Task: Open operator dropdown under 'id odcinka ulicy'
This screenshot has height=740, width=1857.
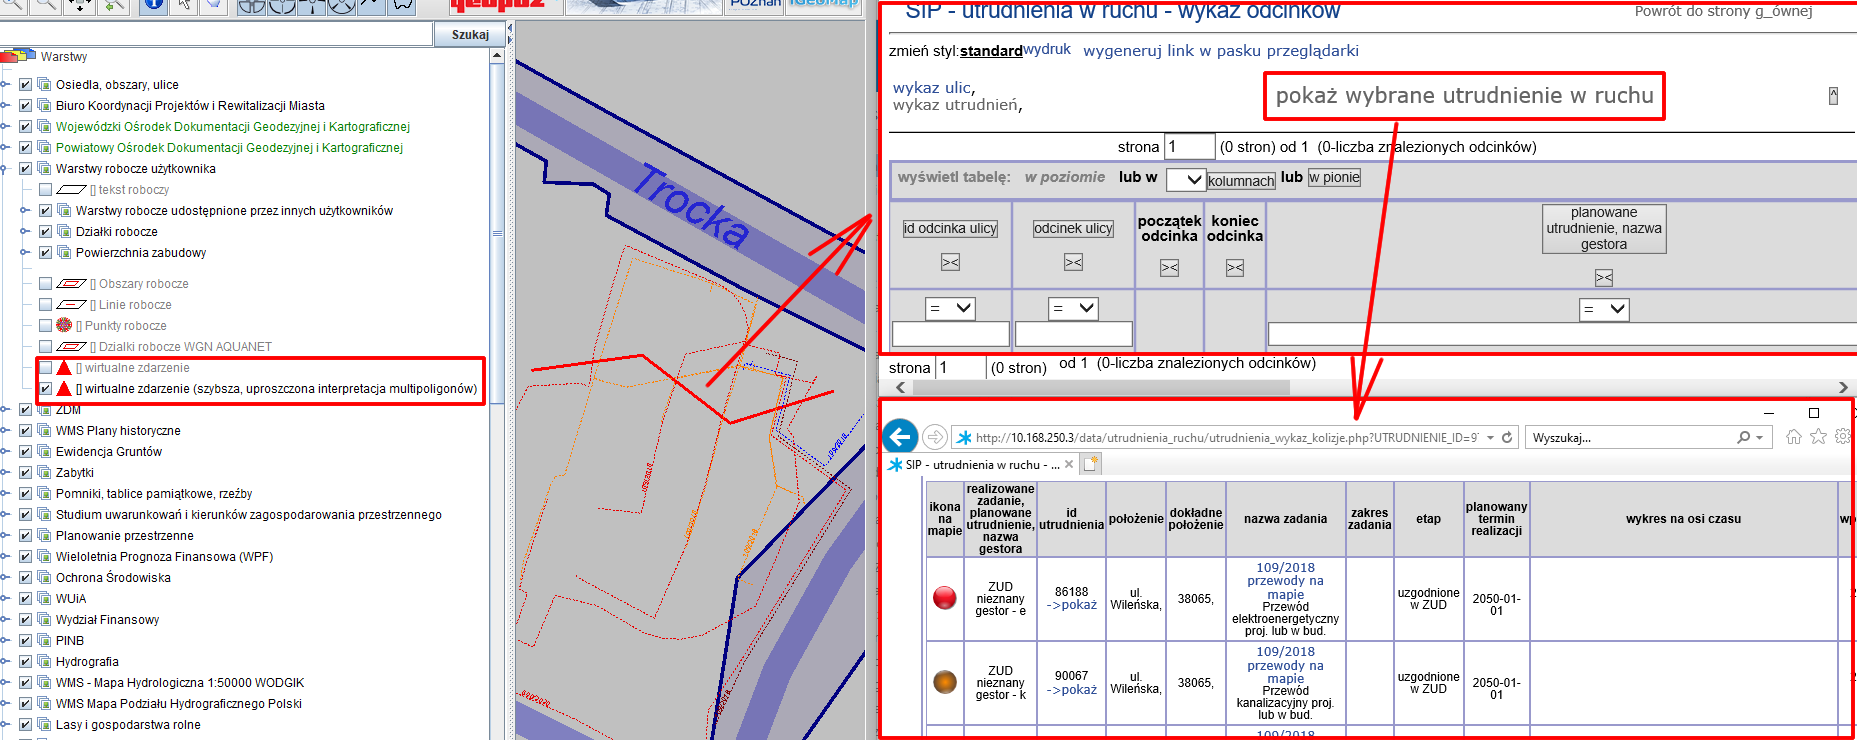Action: tap(950, 309)
